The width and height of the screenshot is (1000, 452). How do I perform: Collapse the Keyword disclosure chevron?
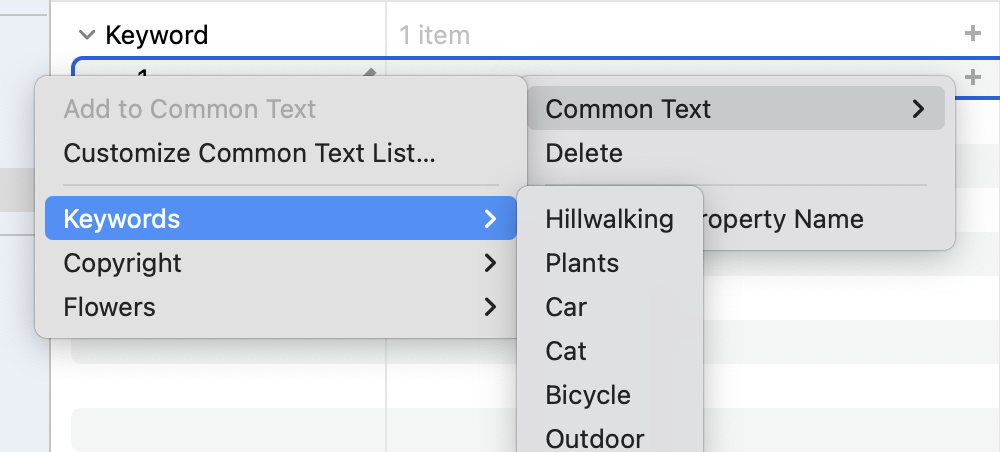coord(87,34)
